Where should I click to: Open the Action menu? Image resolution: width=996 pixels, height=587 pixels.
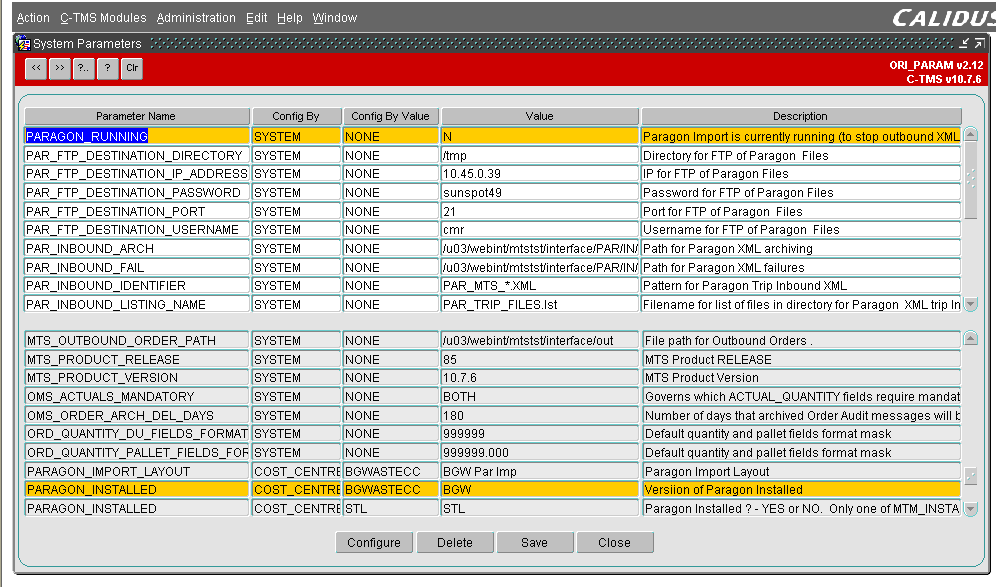point(33,18)
